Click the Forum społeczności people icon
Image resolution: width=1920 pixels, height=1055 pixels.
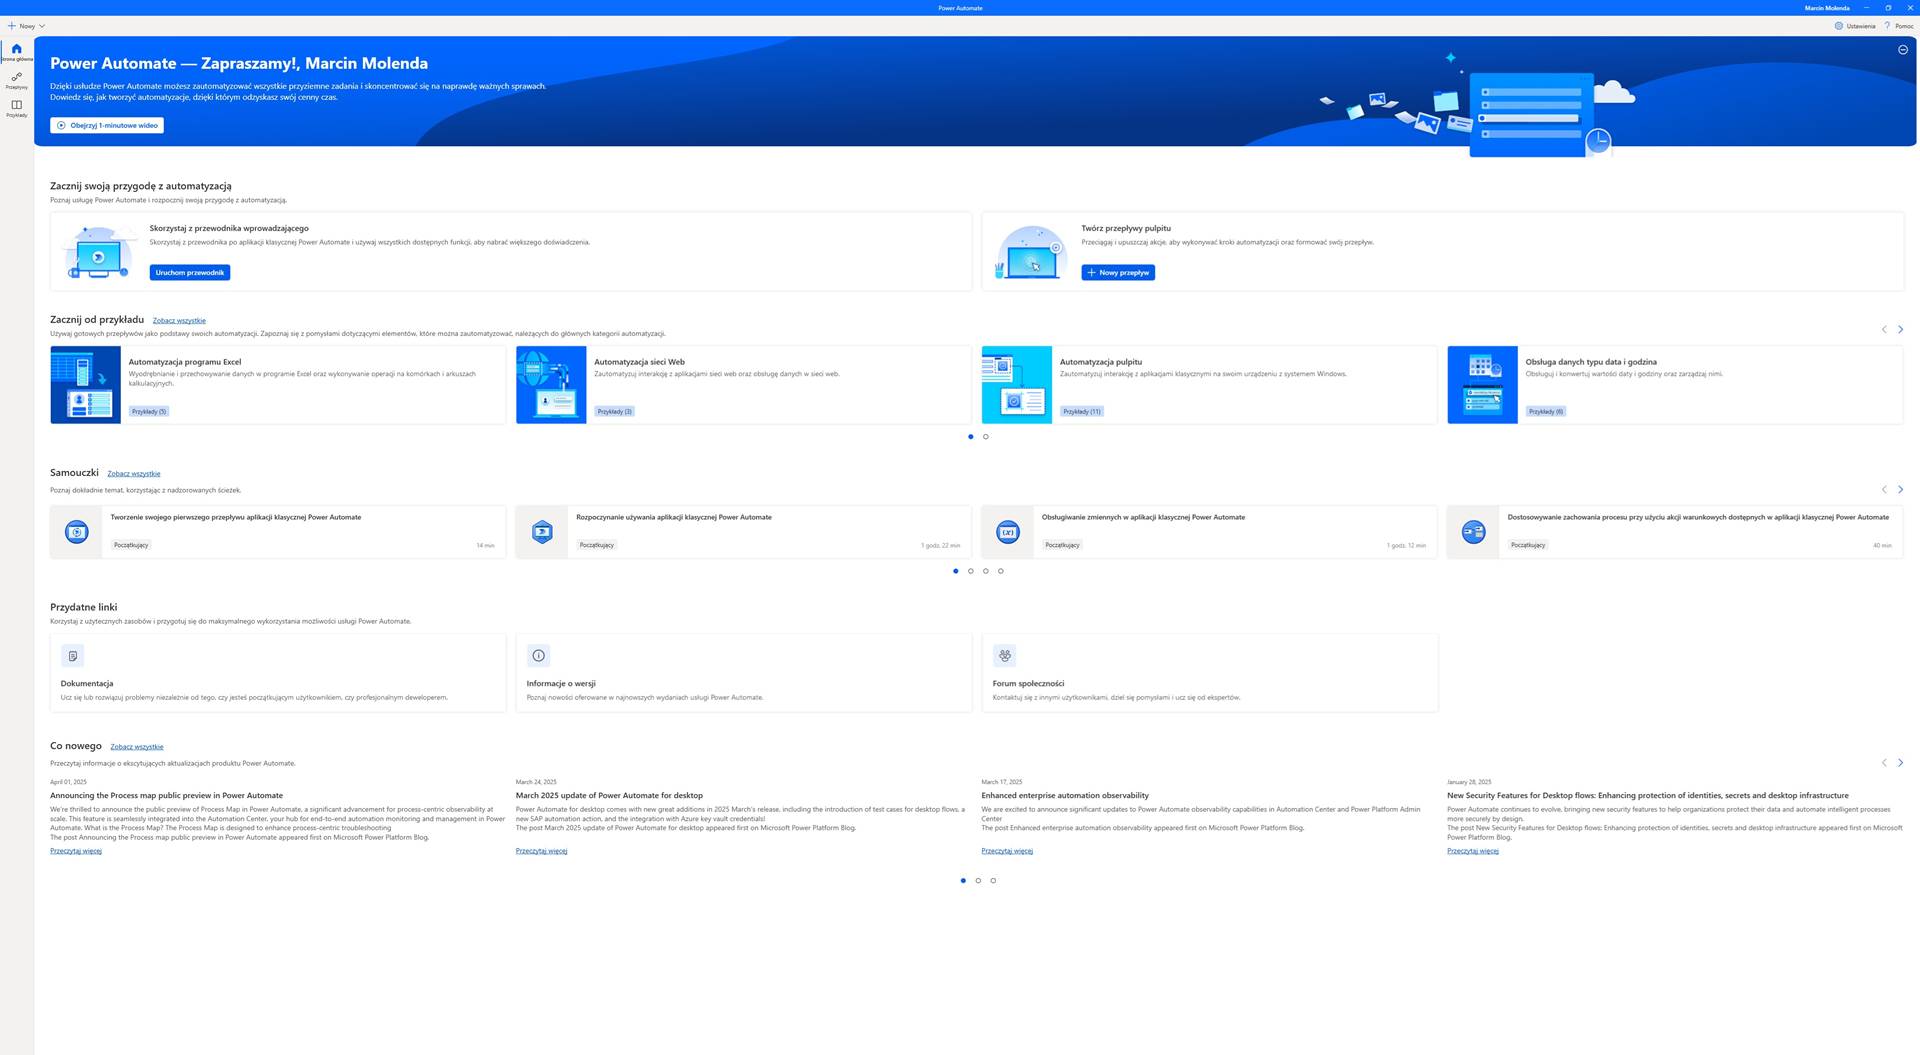(1004, 656)
